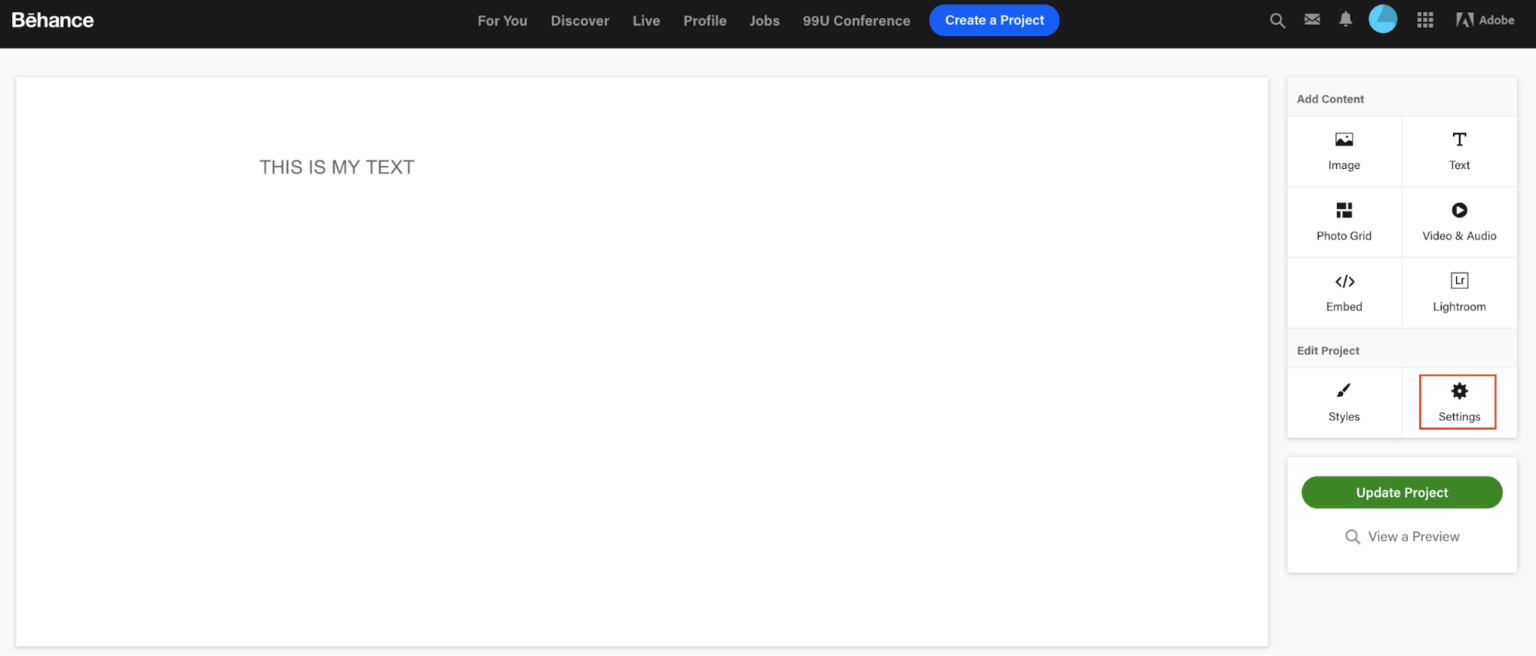Start creating a new project
This screenshot has width=1536, height=656.
994,20
